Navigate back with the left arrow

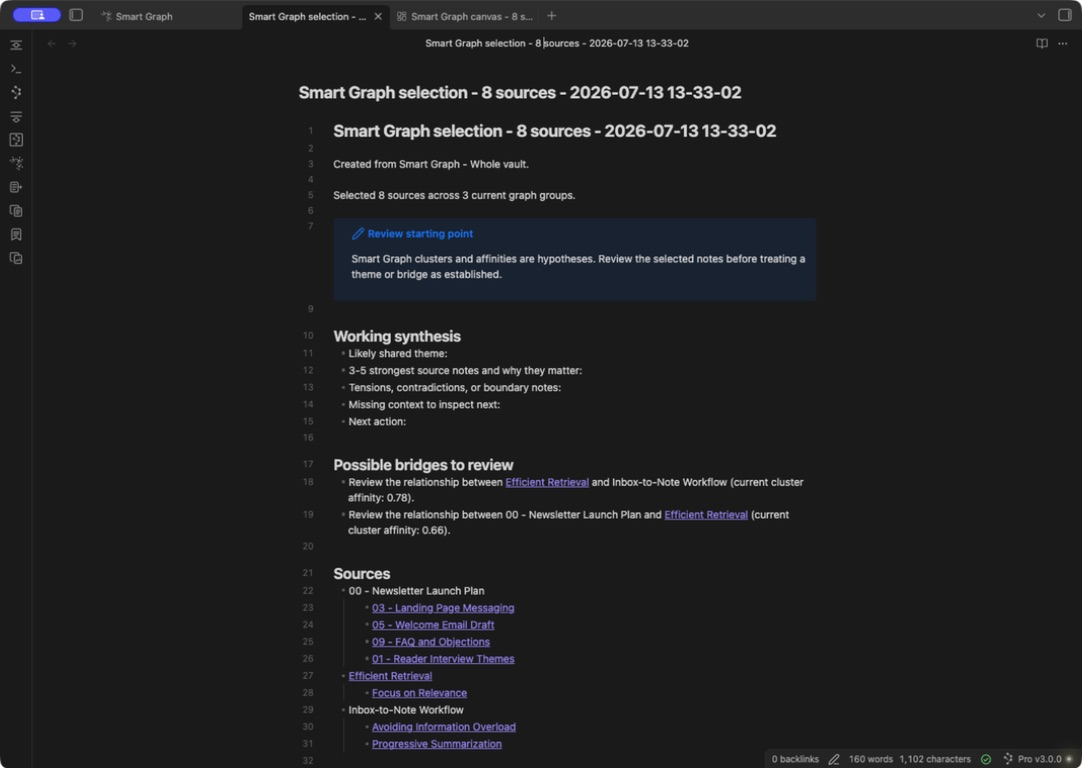pyautogui.click(x=51, y=43)
